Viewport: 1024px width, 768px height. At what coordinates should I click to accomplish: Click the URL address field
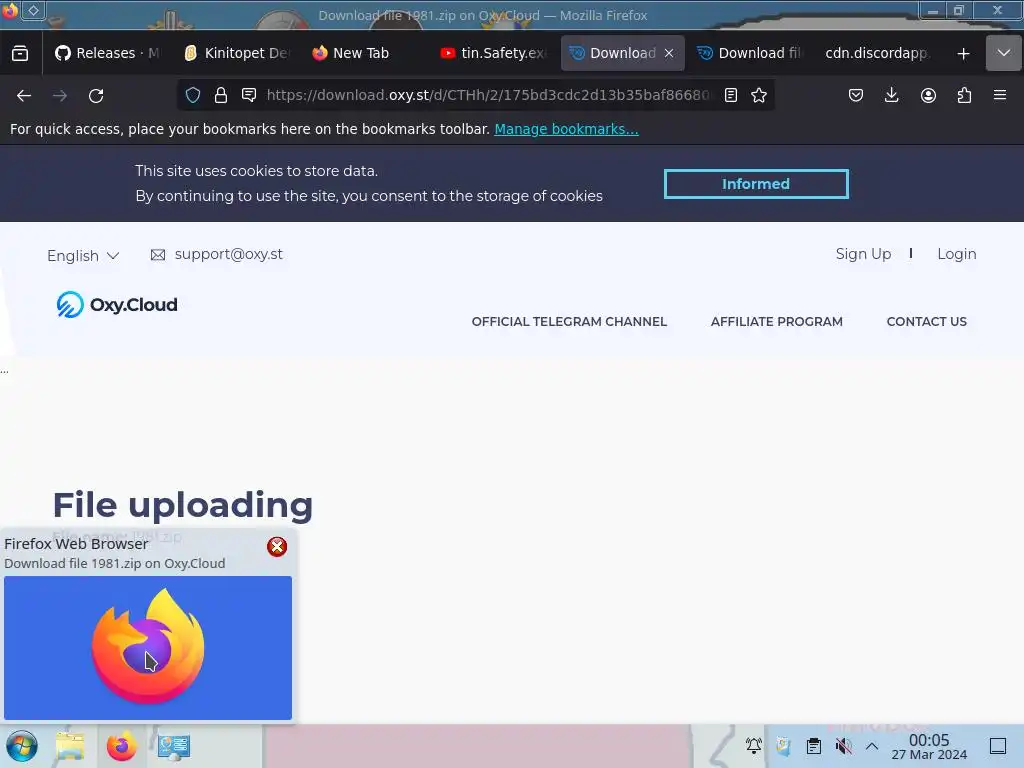point(487,95)
